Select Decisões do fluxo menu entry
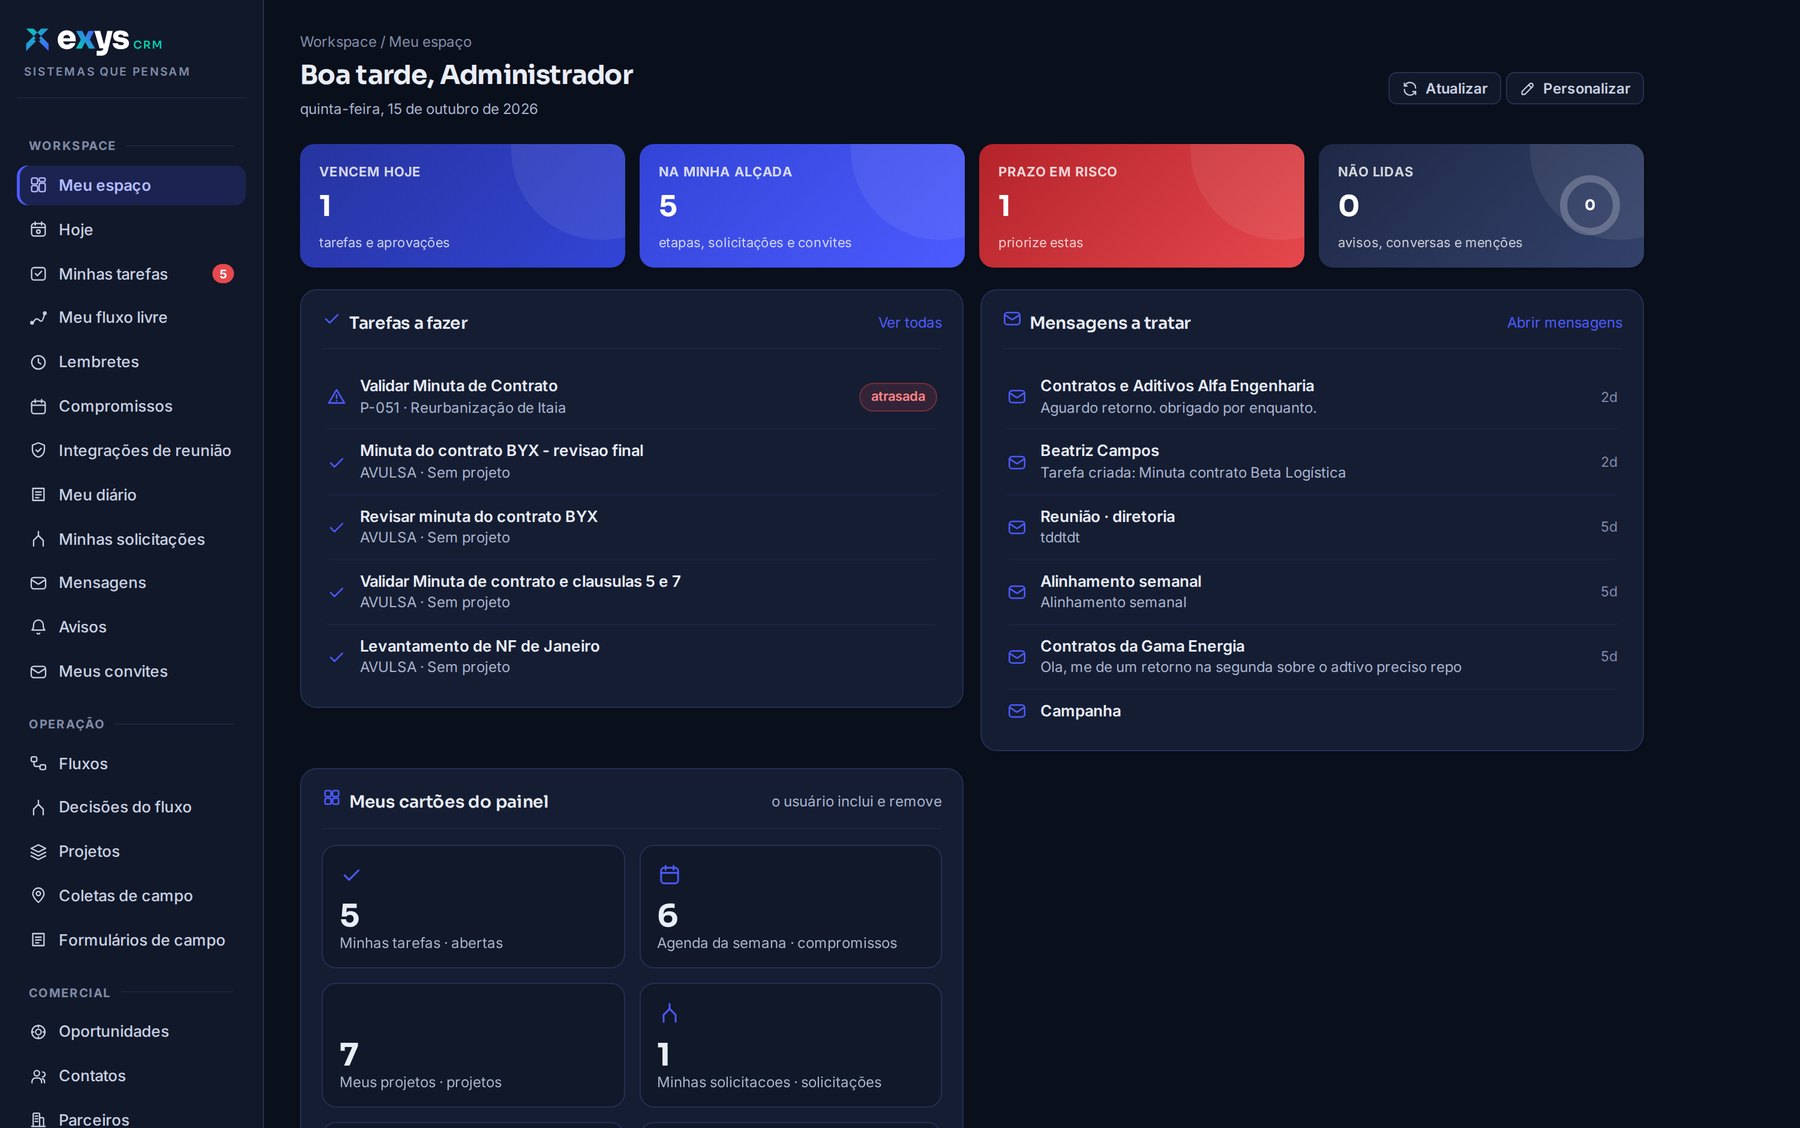This screenshot has height=1128, width=1800. coord(131,807)
